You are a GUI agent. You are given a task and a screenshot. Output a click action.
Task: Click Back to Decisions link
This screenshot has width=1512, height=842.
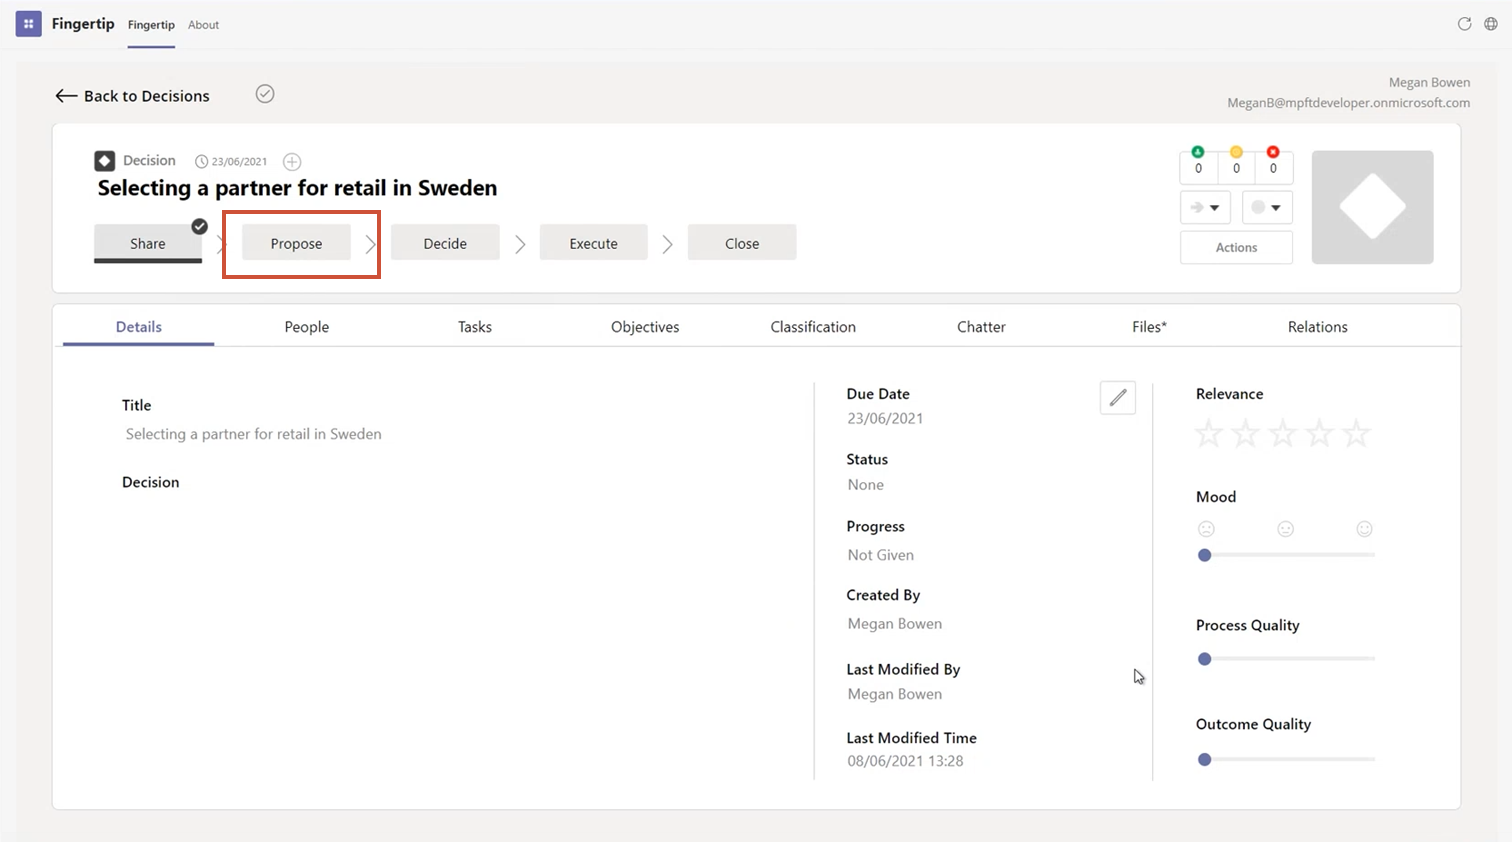click(147, 96)
